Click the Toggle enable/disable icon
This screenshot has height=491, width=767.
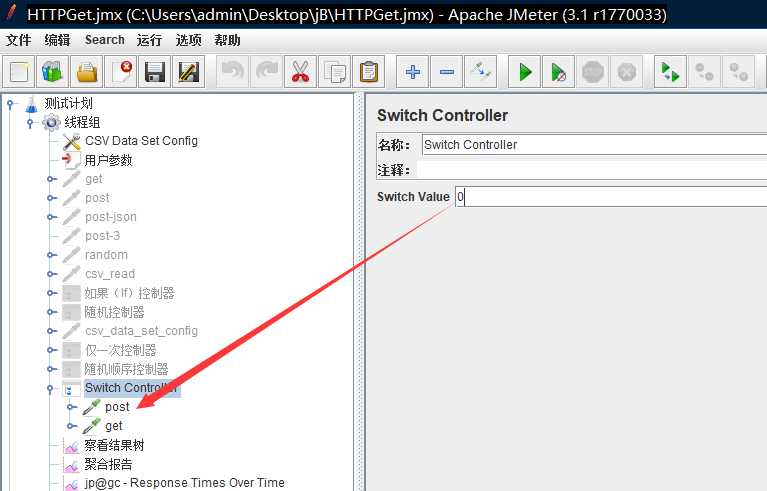(480, 72)
